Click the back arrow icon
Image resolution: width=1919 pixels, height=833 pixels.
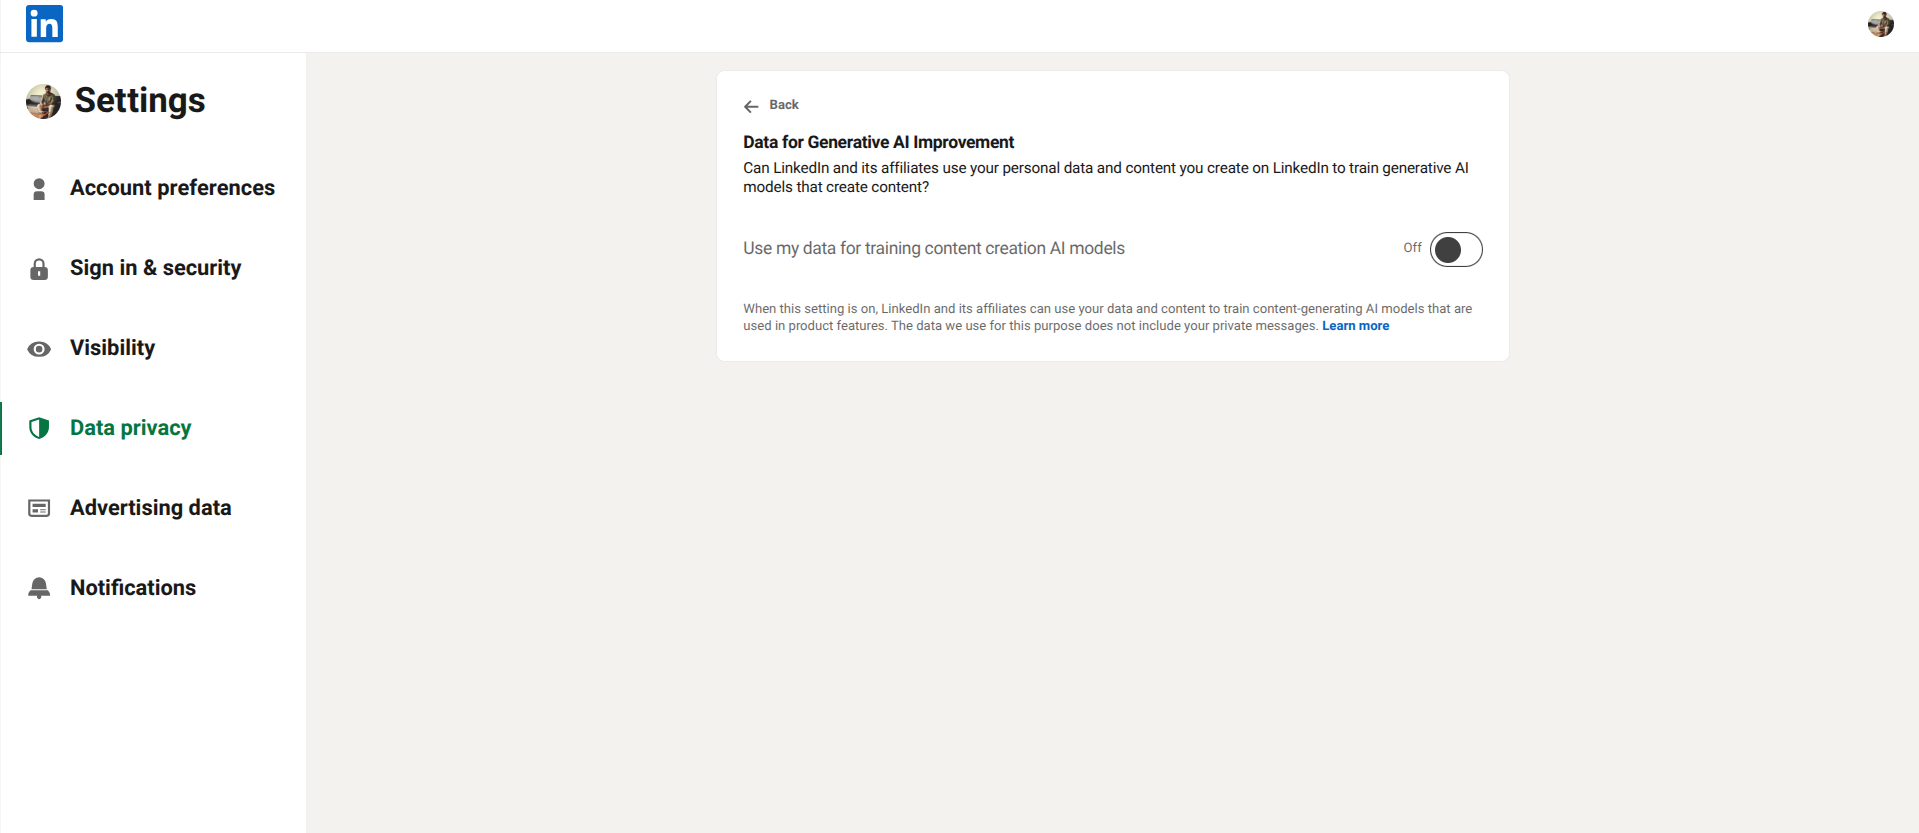pos(751,106)
